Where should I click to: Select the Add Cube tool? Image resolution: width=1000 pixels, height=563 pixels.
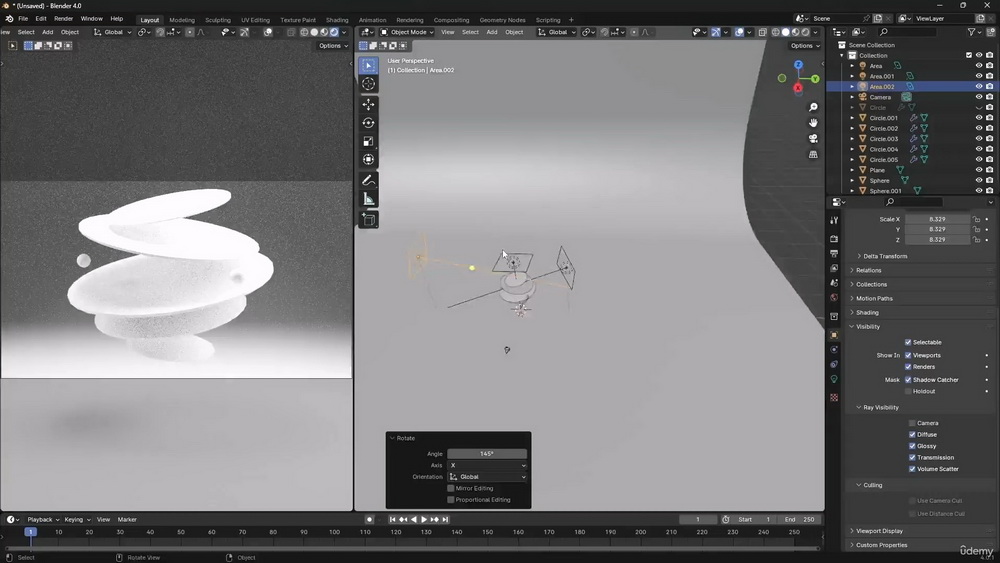[x=369, y=220]
